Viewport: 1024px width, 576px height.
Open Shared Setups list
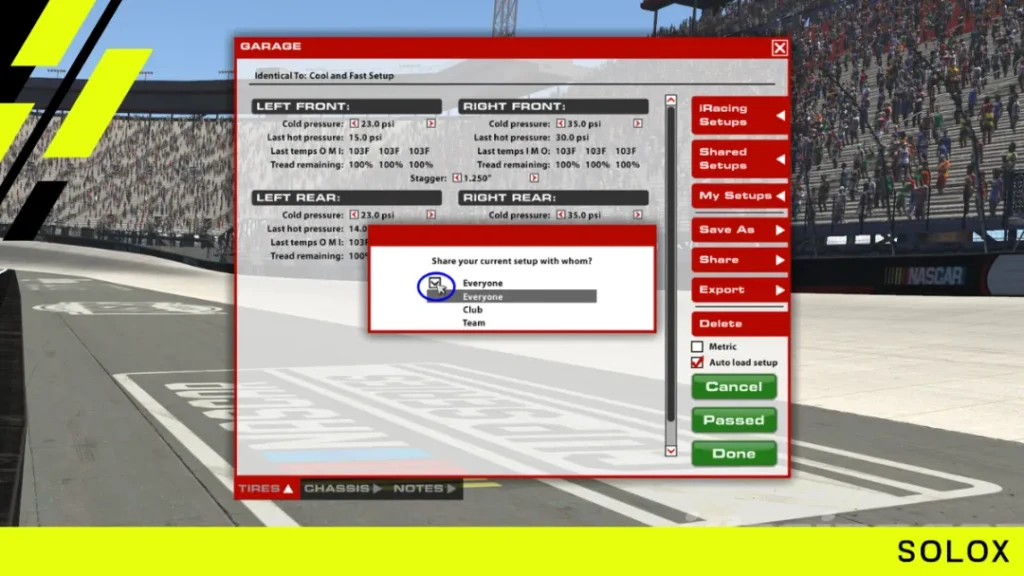click(739, 159)
